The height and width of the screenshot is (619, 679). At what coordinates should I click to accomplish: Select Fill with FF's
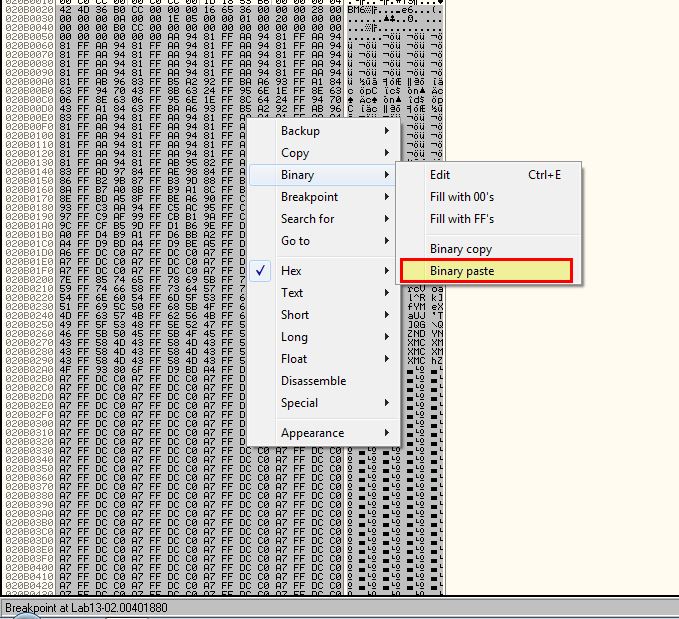tap(488, 219)
